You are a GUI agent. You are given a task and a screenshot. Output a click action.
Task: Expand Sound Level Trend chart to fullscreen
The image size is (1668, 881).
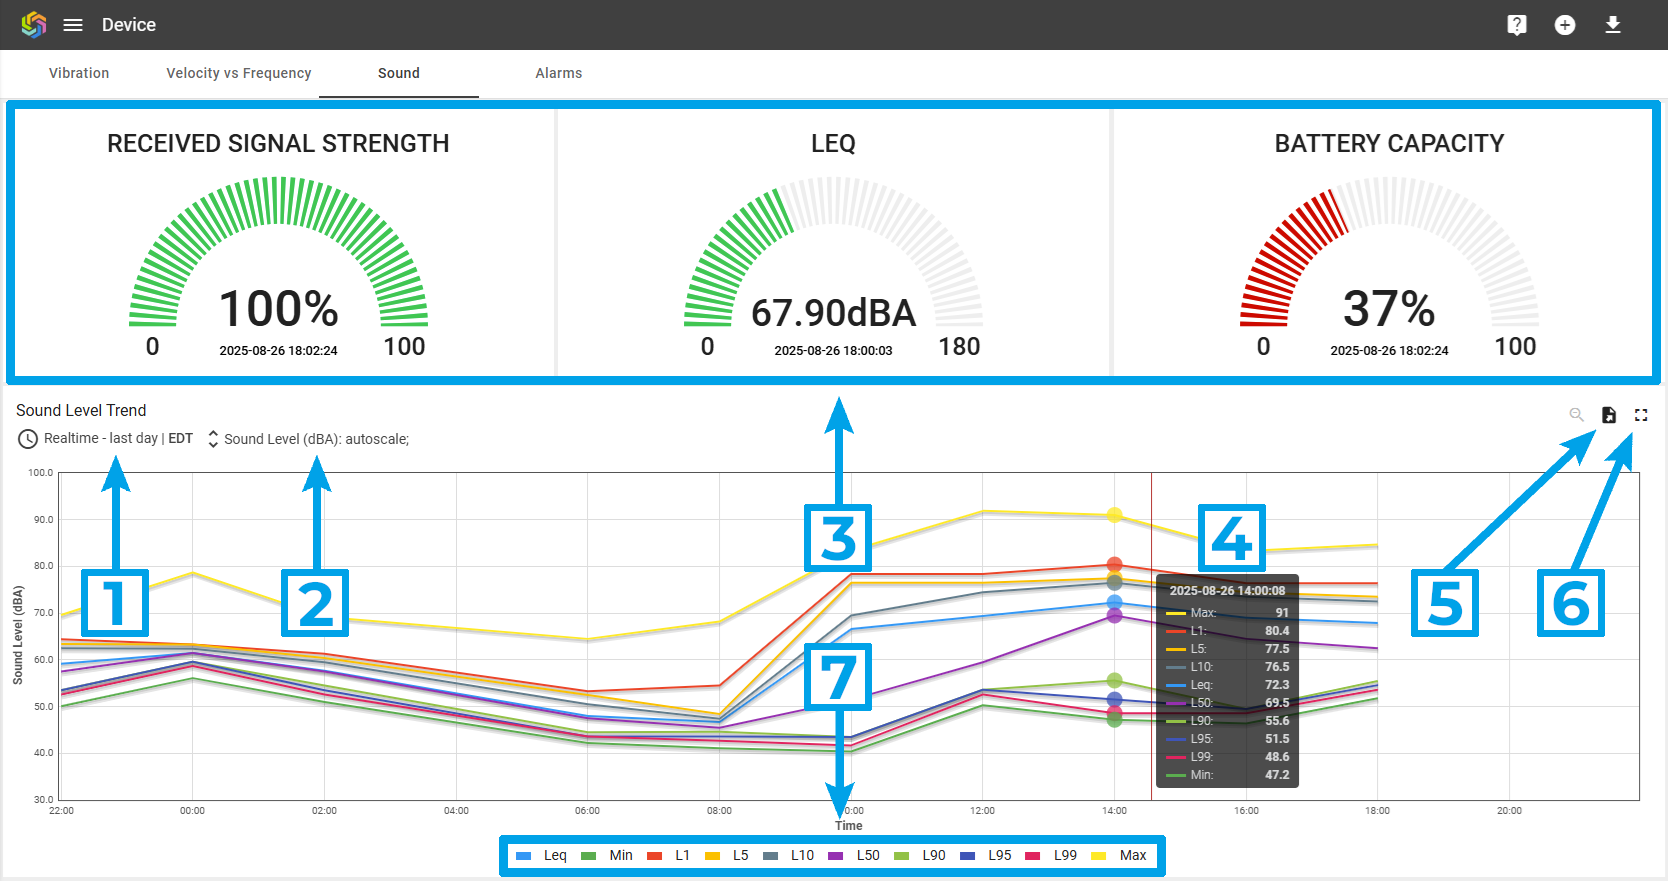click(x=1640, y=414)
